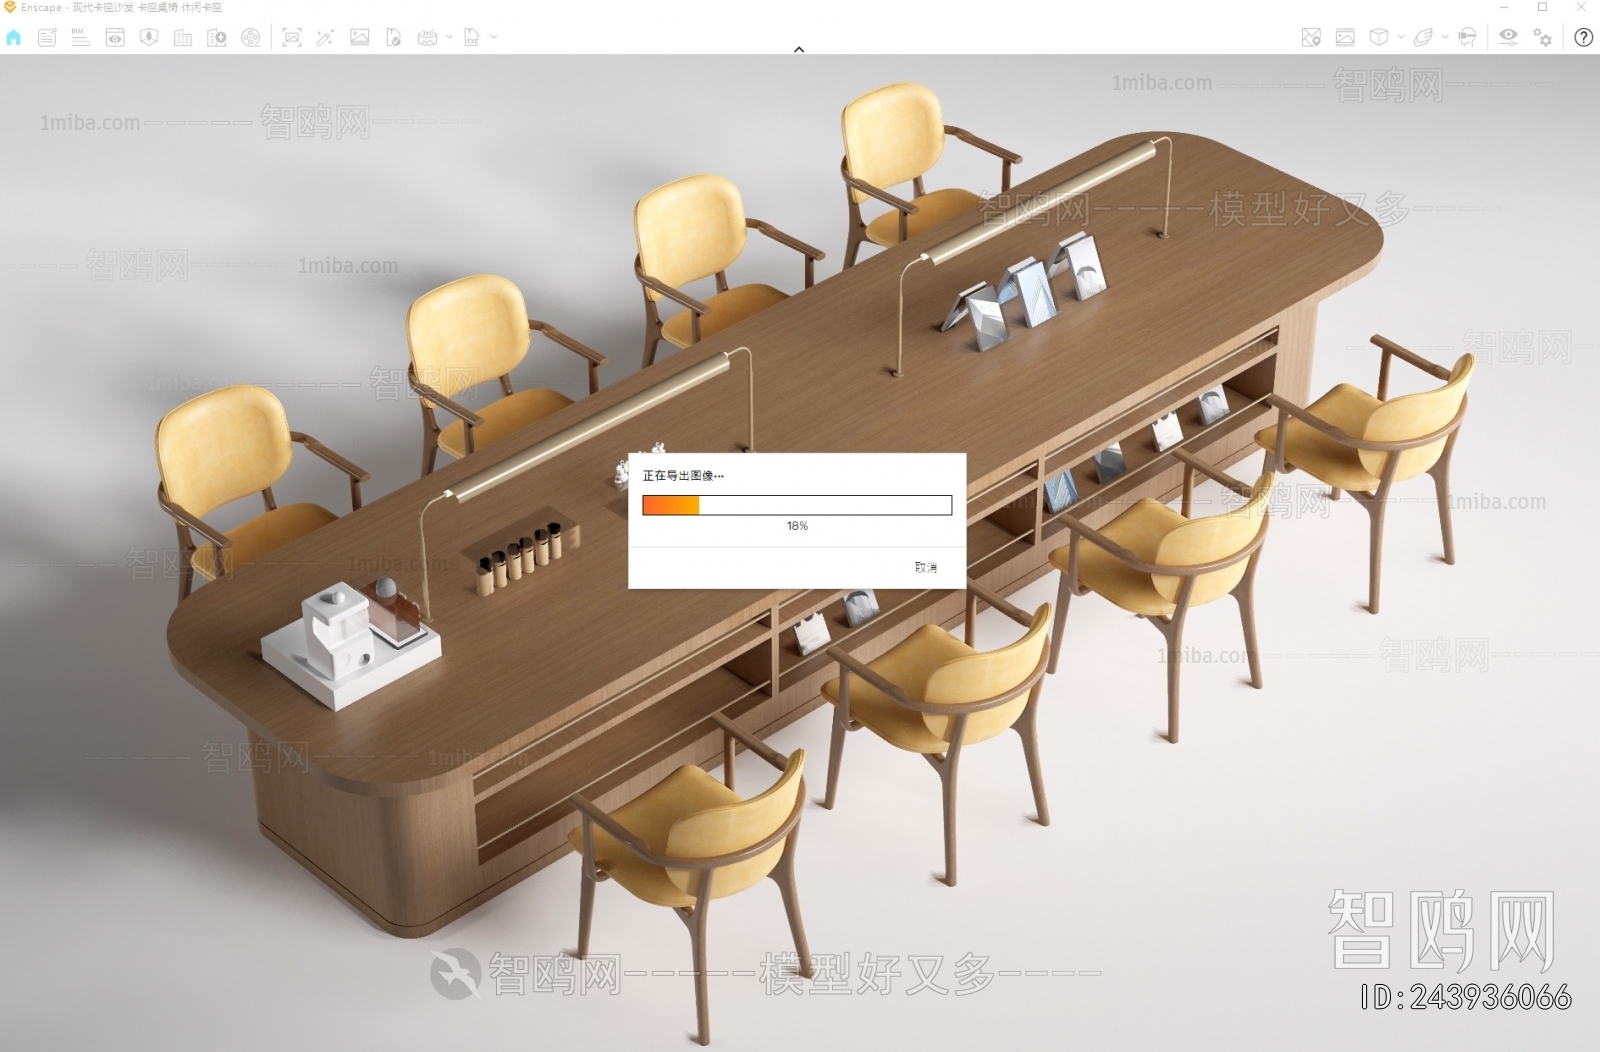
Task: Toggle the VR headset mode
Action: (1467, 38)
